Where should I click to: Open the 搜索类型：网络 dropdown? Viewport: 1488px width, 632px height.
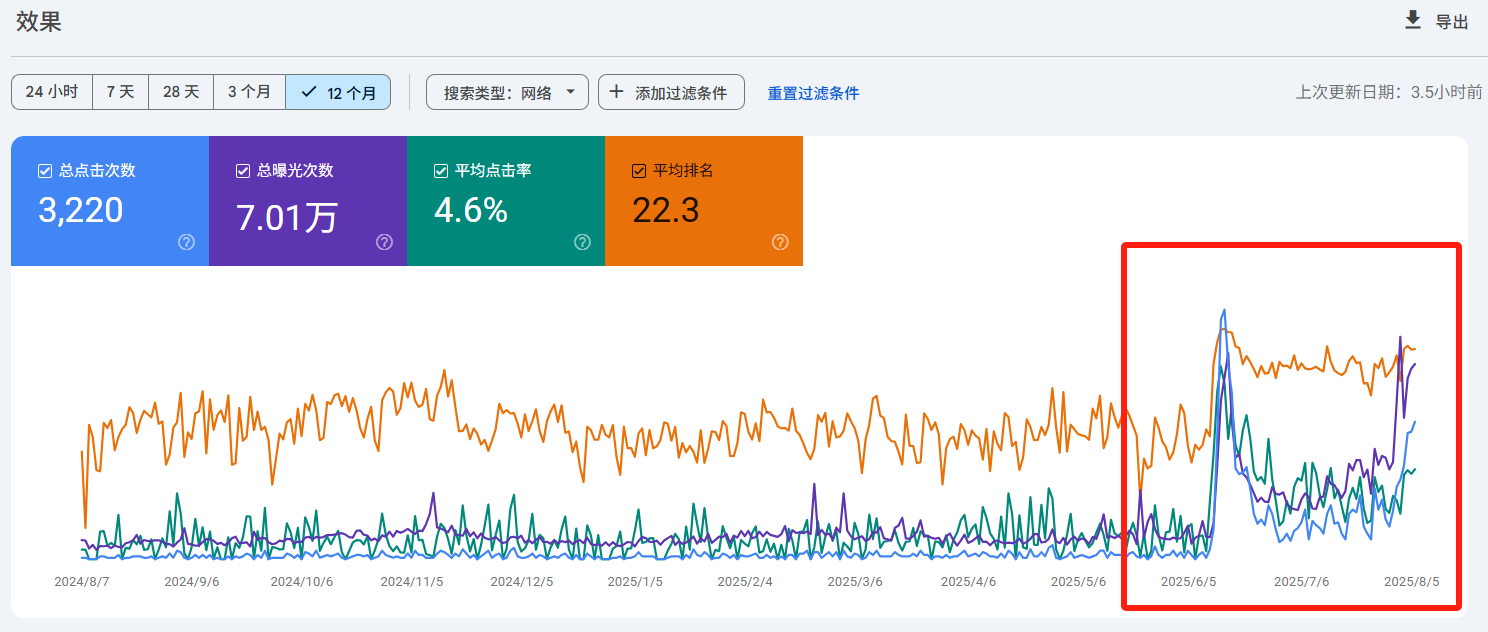point(508,92)
